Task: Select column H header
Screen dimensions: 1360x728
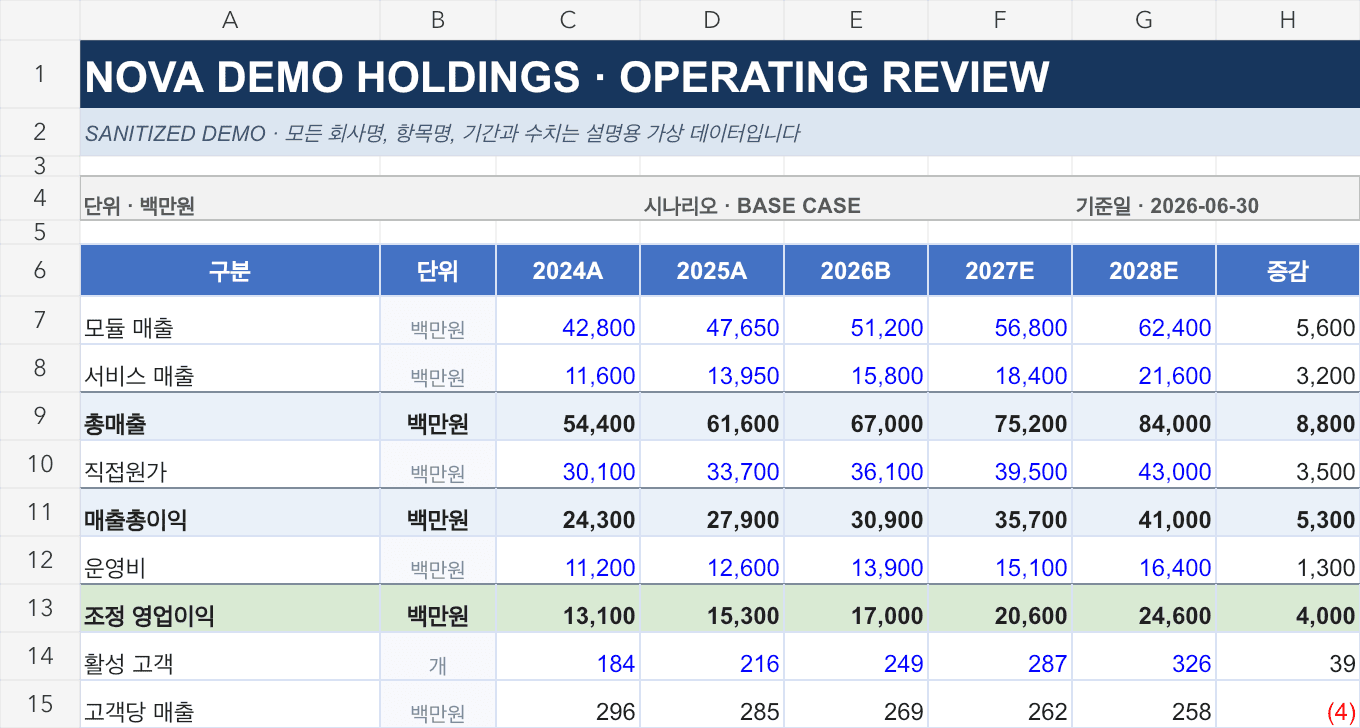Action: [x=1288, y=20]
